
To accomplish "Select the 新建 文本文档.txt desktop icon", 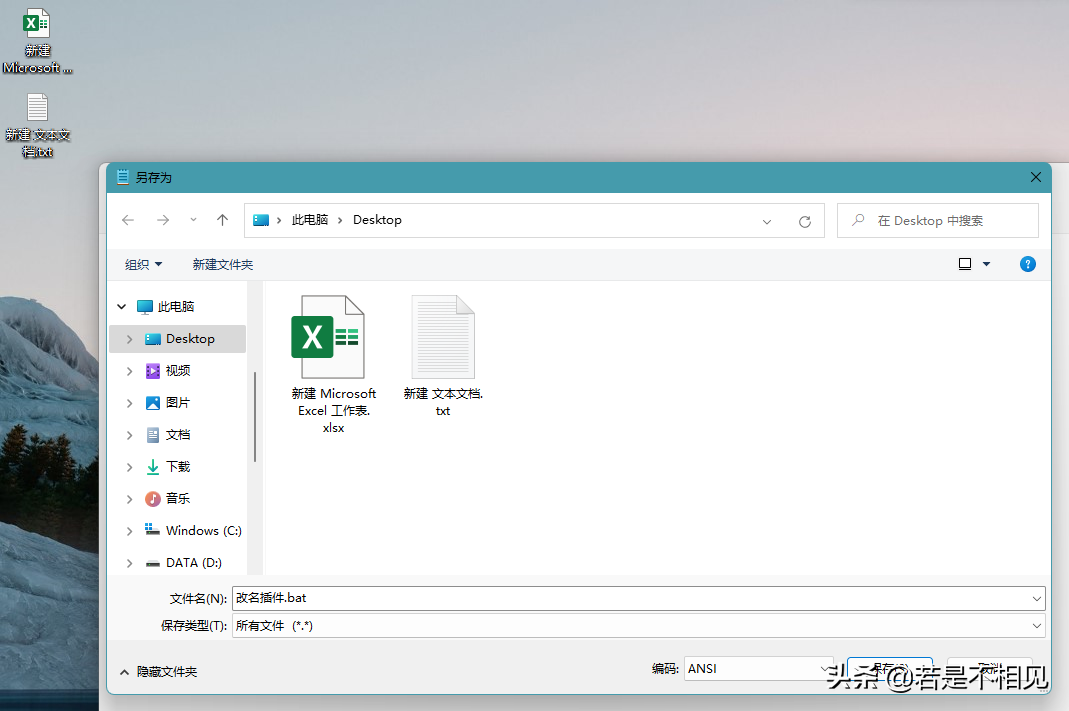I will pyautogui.click(x=37, y=126).
